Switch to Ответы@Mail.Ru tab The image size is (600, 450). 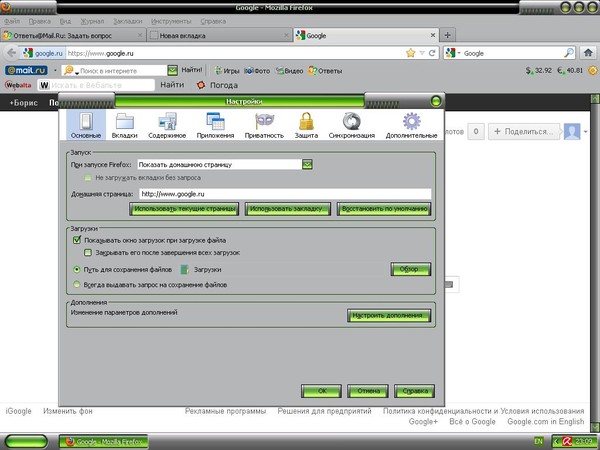click(73, 35)
